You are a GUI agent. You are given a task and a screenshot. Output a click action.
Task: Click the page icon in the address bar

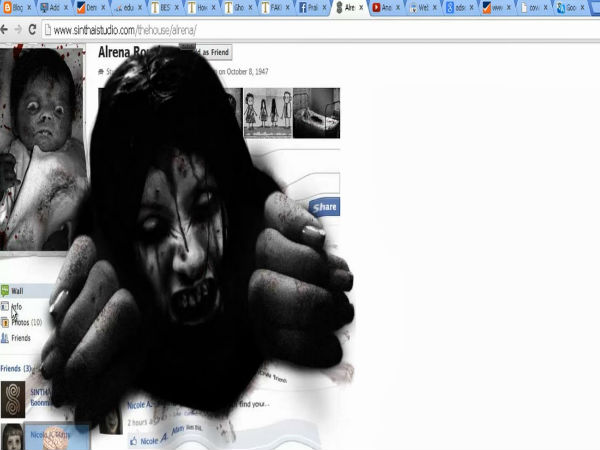tap(48, 30)
